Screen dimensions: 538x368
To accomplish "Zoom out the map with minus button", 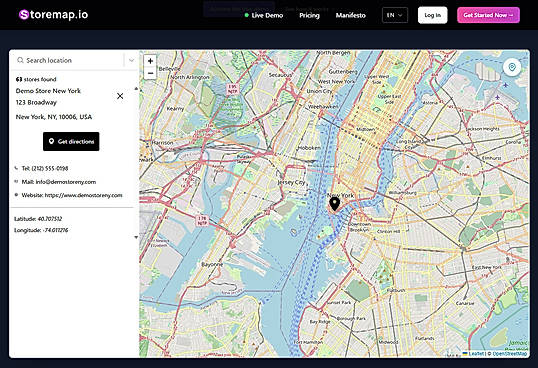I will pos(150,73).
